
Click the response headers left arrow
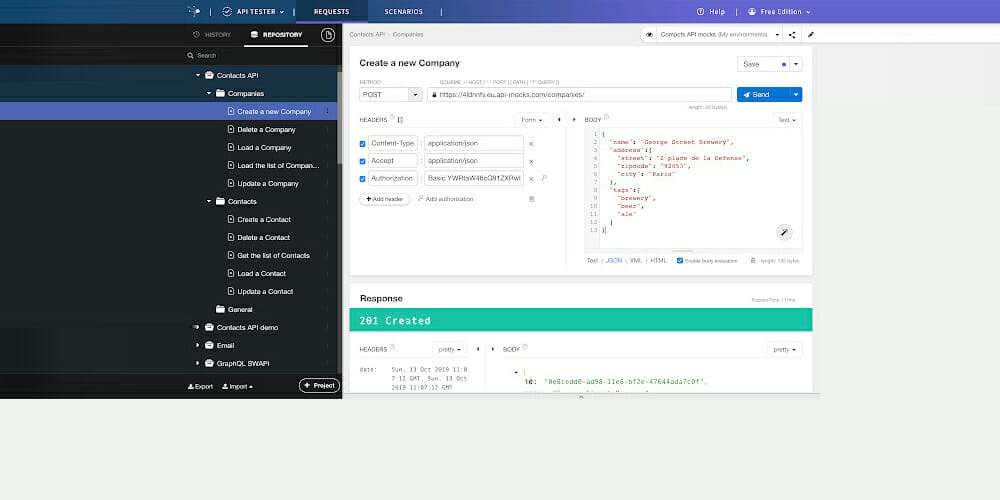point(478,349)
